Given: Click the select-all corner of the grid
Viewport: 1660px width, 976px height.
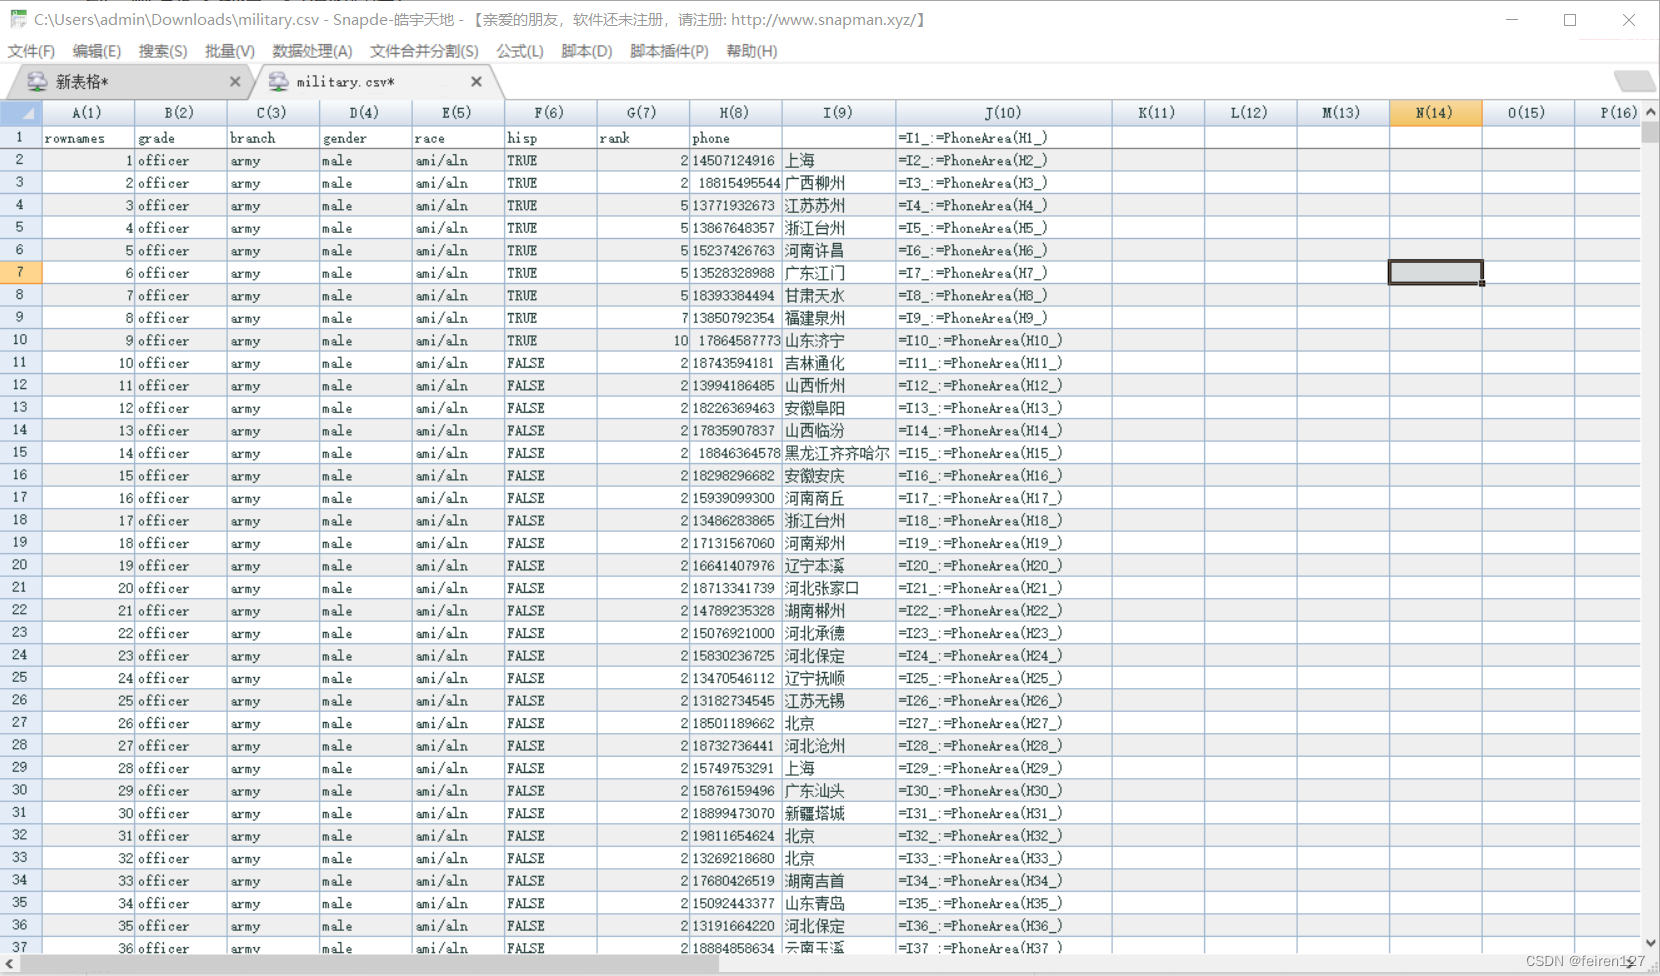Looking at the screenshot, I should click(x=20, y=113).
